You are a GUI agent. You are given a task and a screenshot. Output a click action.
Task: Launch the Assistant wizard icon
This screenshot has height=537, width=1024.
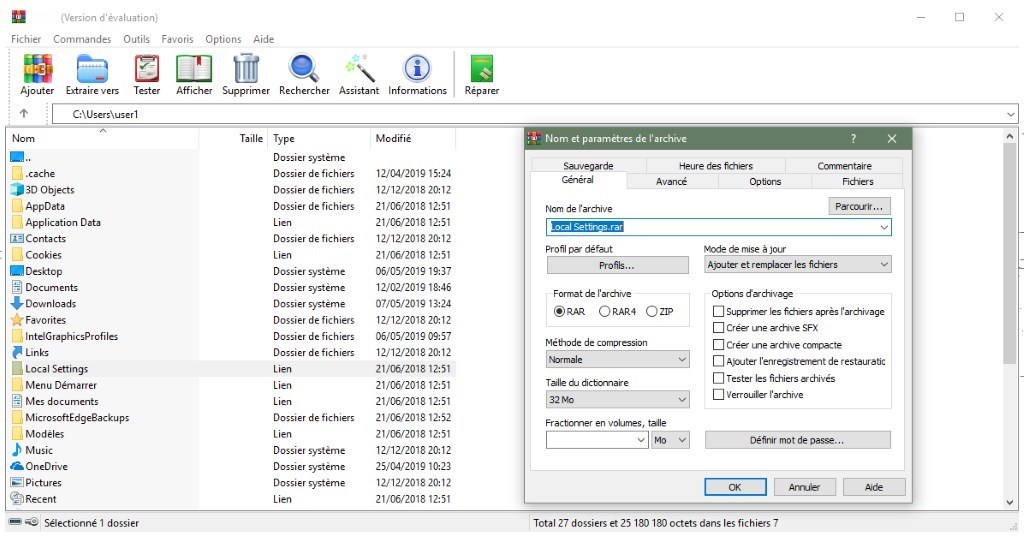coord(359,70)
